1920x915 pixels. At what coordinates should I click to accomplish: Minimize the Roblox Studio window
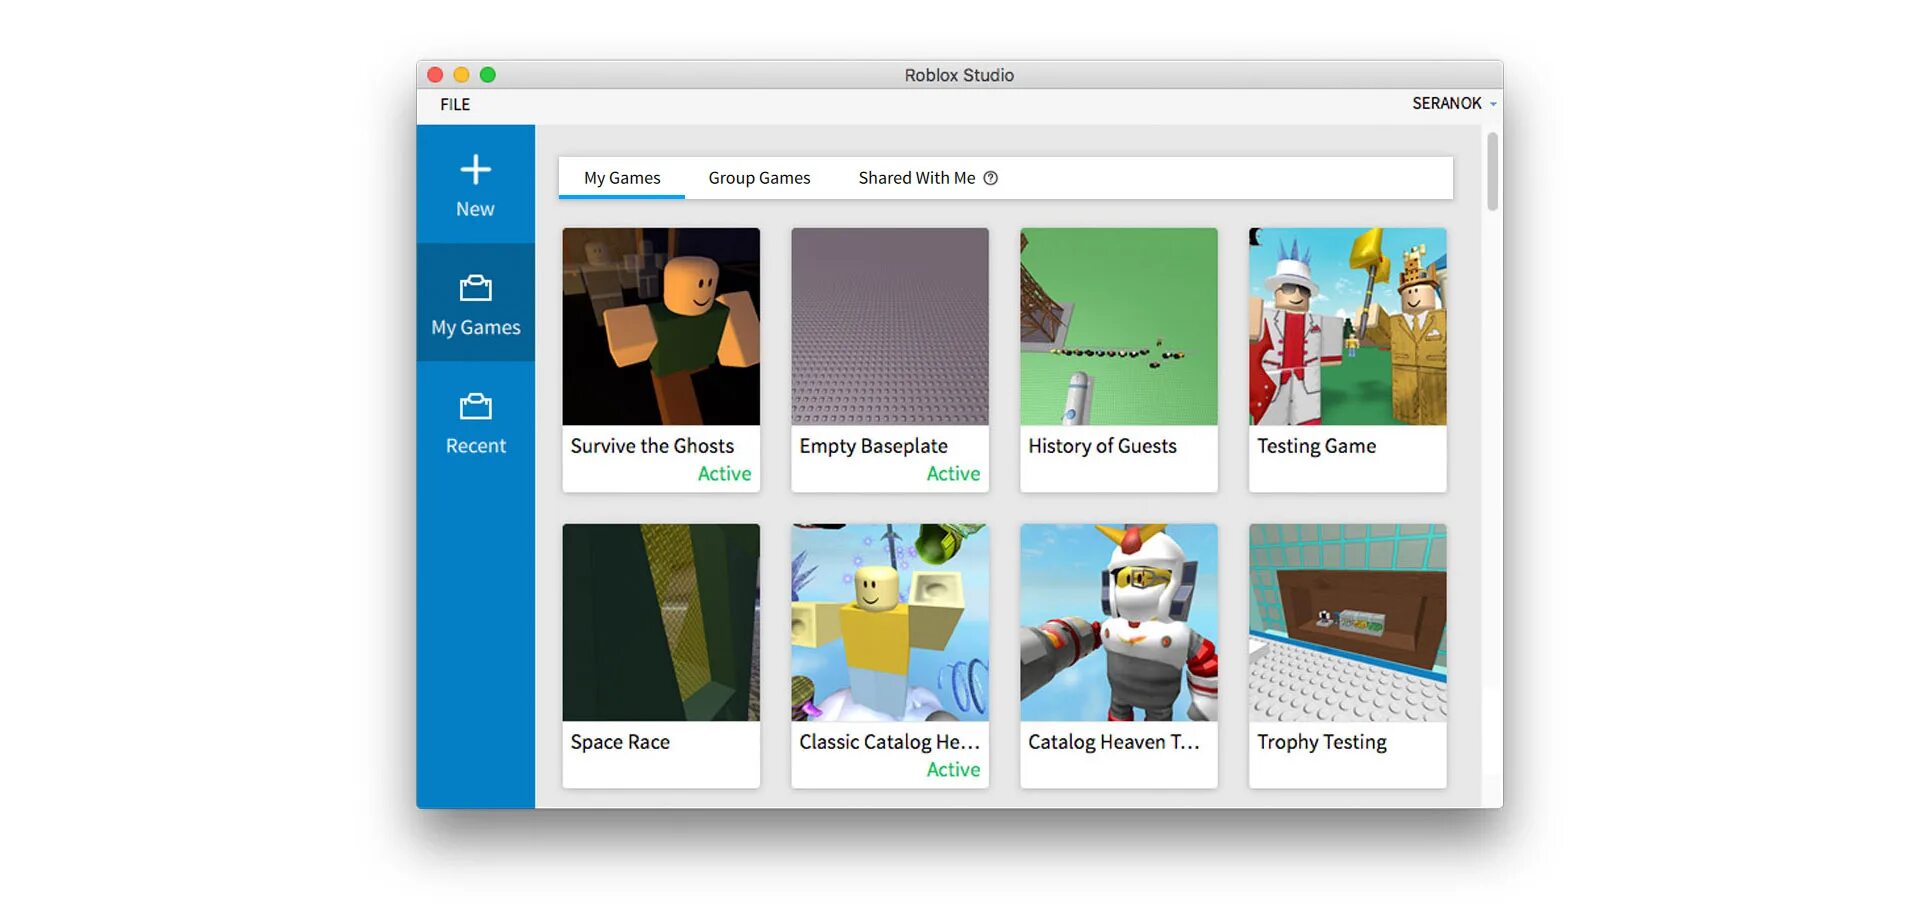pos(461,75)
